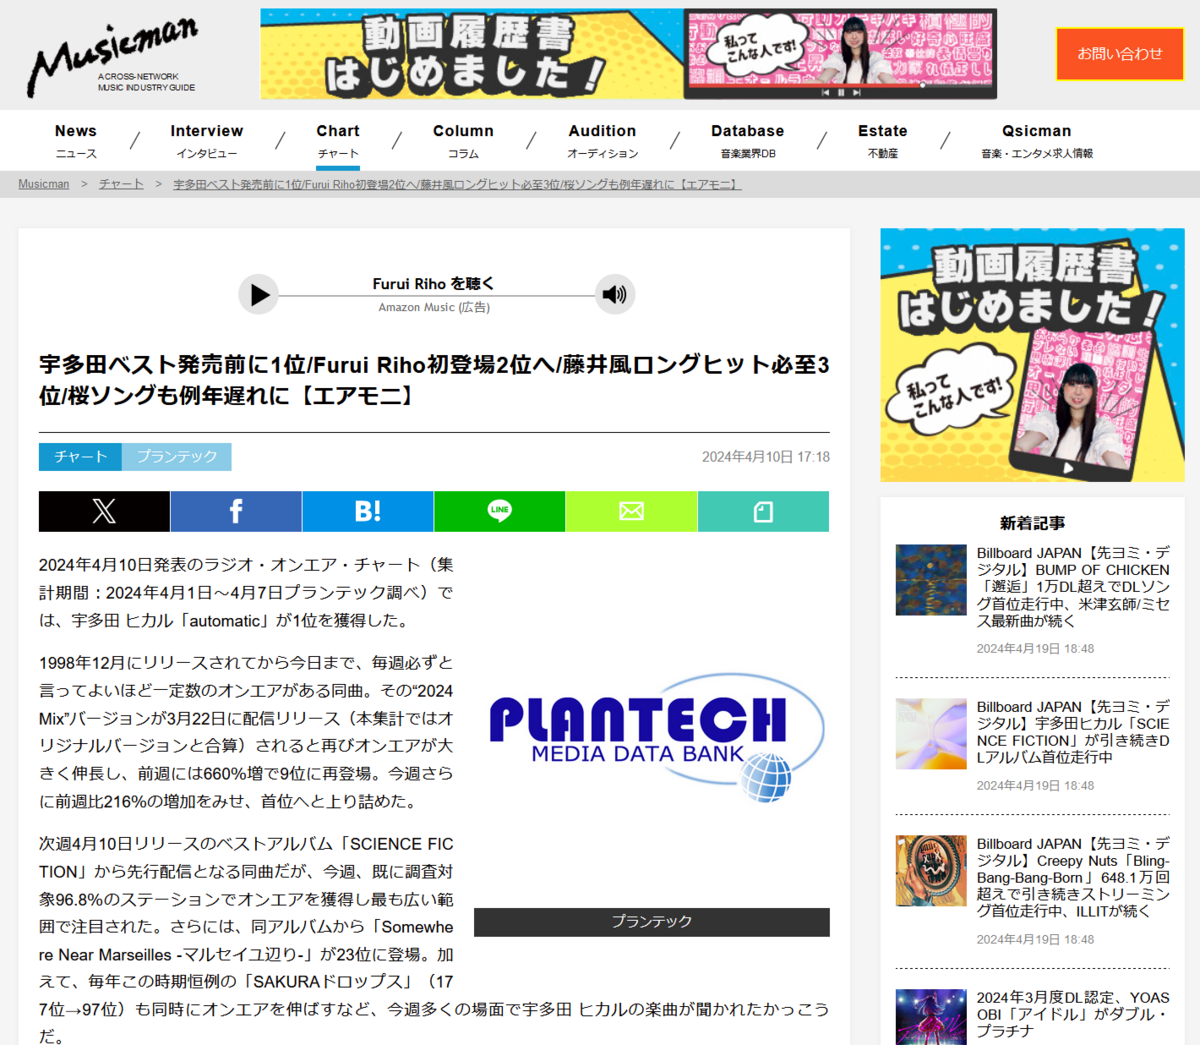Click the article title breadcrumb link

pos(457,184)
